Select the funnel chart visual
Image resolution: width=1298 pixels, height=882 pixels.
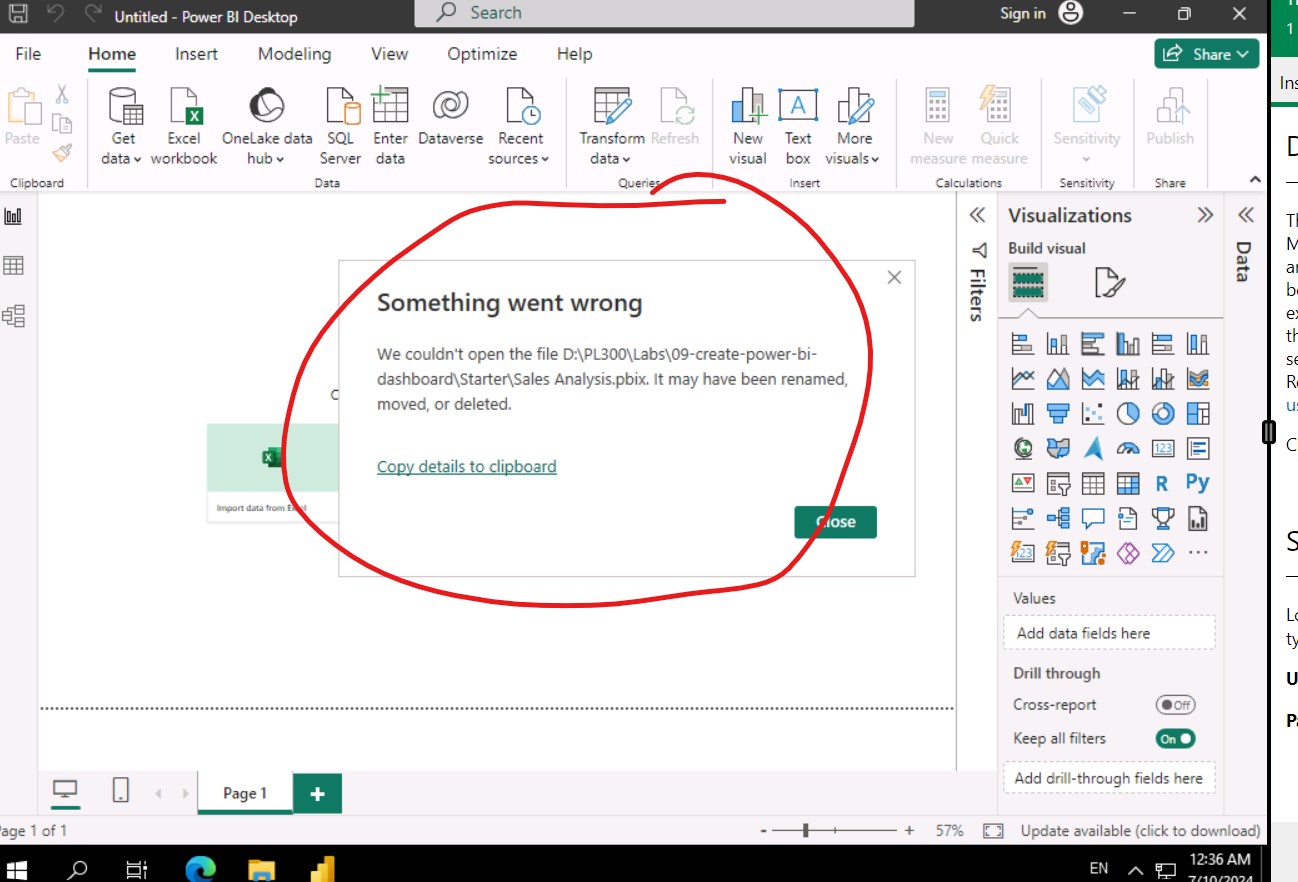click(x=1058, y=413)
